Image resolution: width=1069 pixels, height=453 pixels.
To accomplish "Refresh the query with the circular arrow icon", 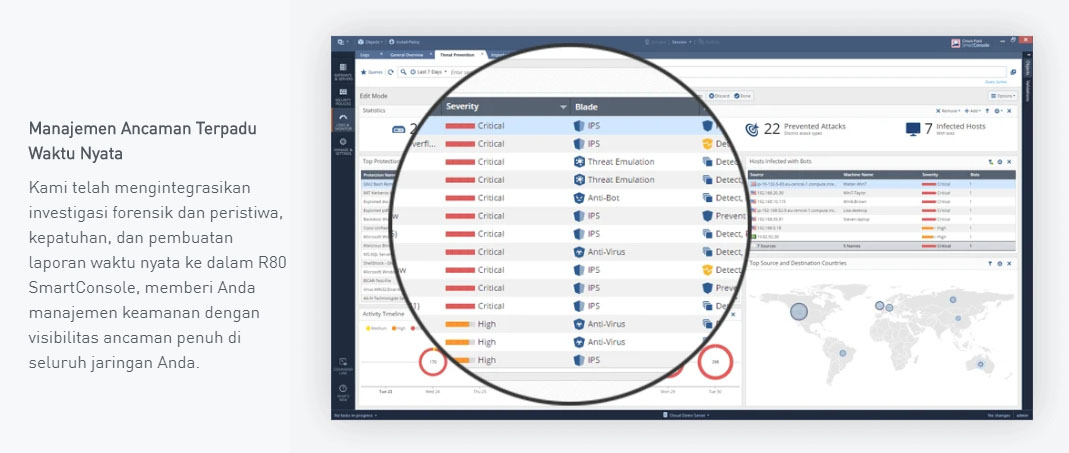I will (x=391, y=72).
